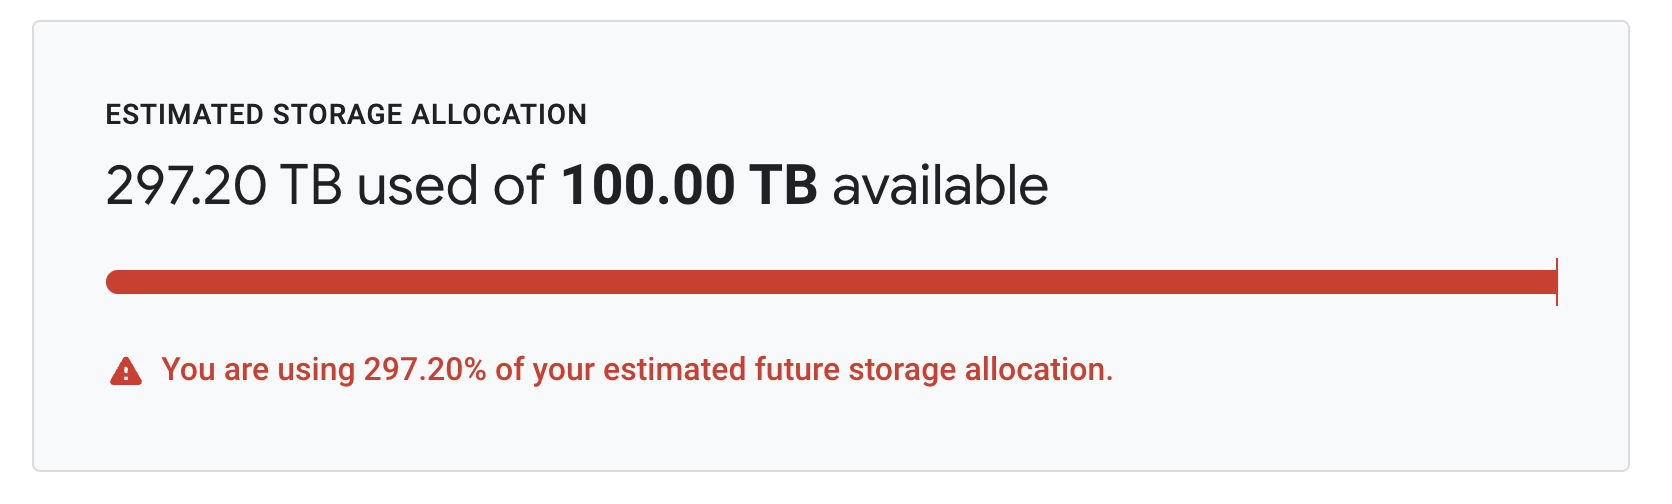Click the red warning triangle icon
This screenshot has height=504, width=1672.
[126, 371]
